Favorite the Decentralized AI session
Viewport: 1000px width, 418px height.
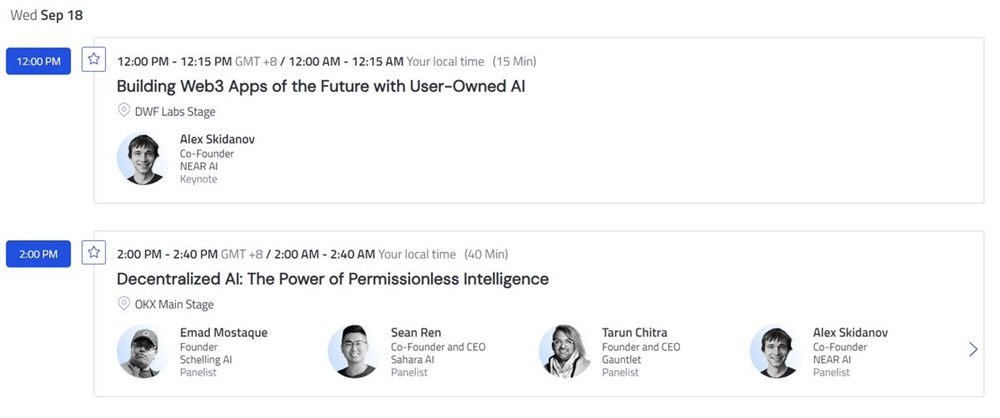94,252
